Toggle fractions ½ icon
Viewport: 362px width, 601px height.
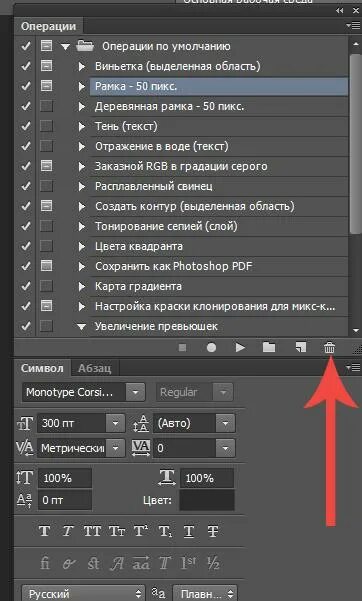point(213,563)
